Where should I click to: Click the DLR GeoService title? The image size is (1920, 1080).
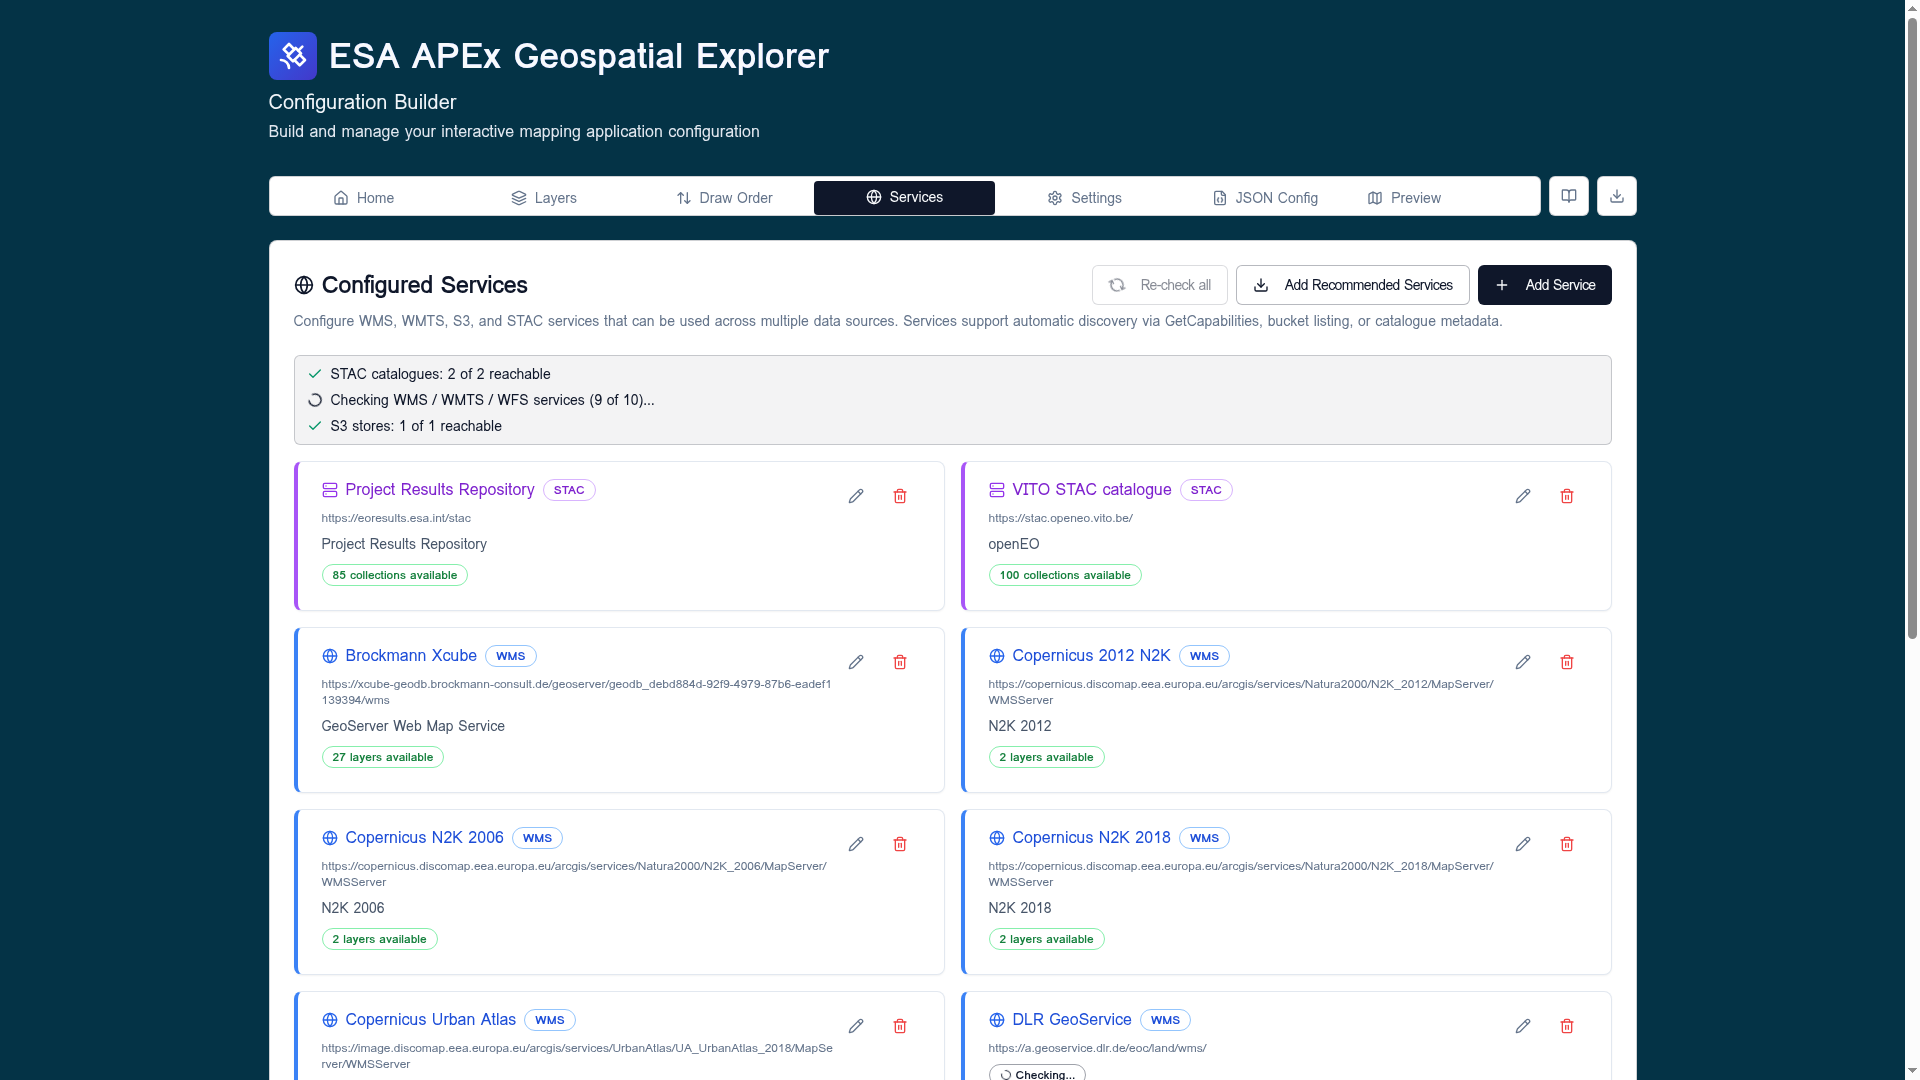1072,1020
